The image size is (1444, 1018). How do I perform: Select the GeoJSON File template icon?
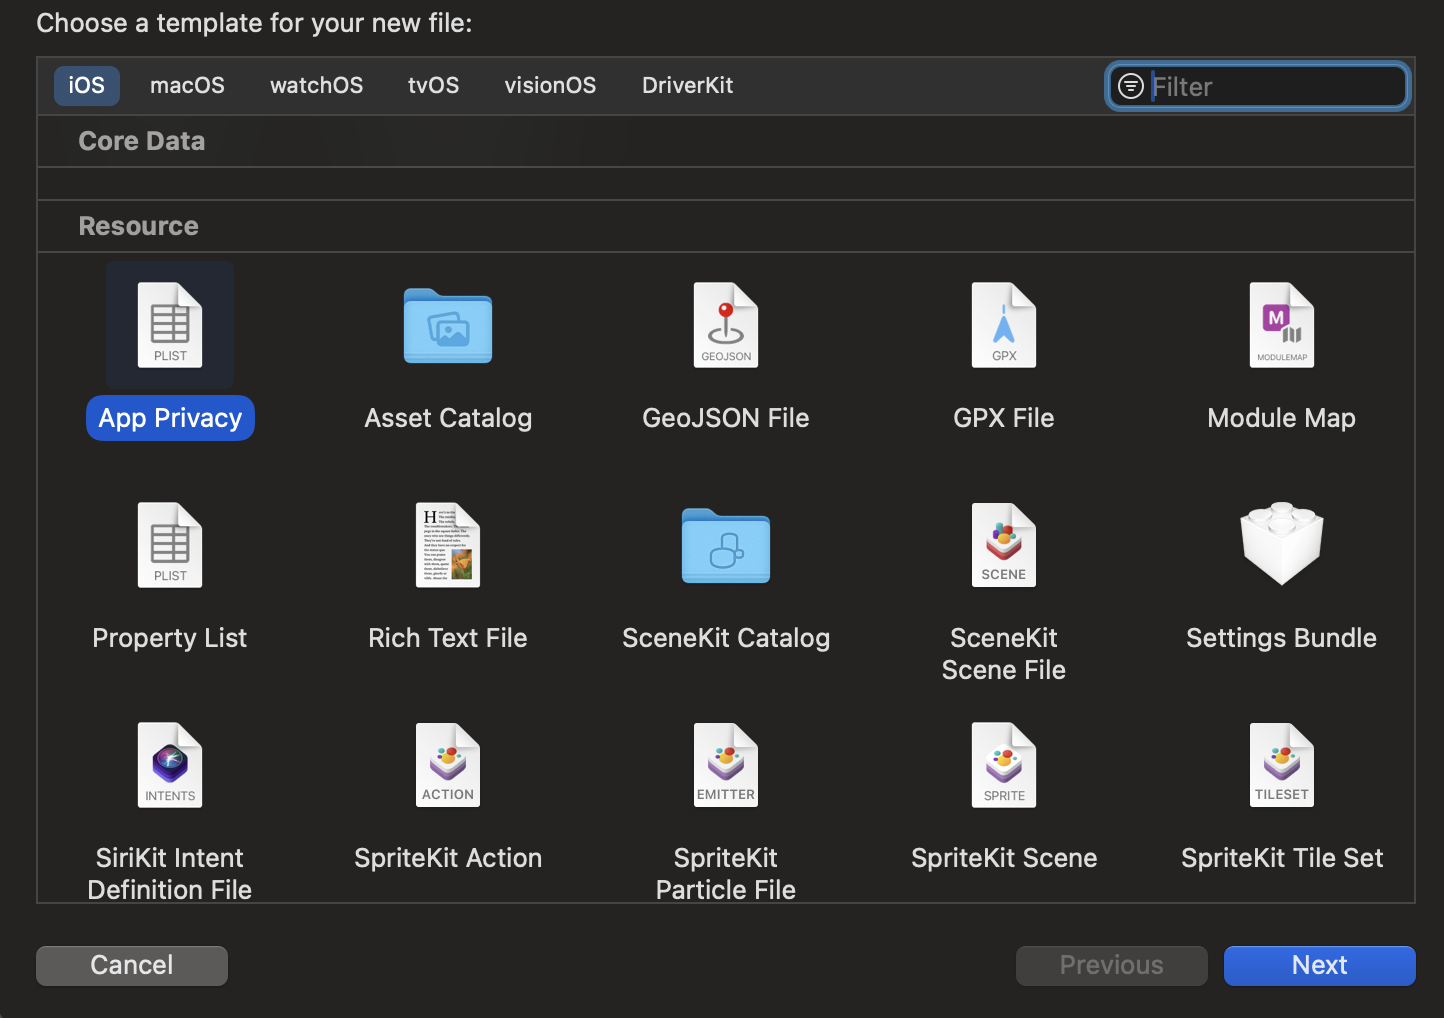click(726, 325)
